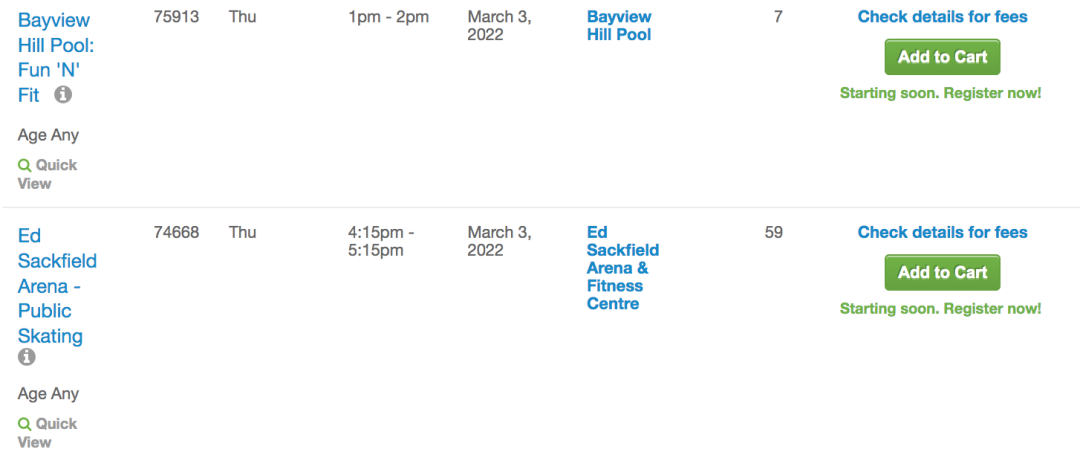Click 'Starting soon. Register now!' for Public Skating
Viewport: 1080px width, 452px height.
tap(940, 309)
